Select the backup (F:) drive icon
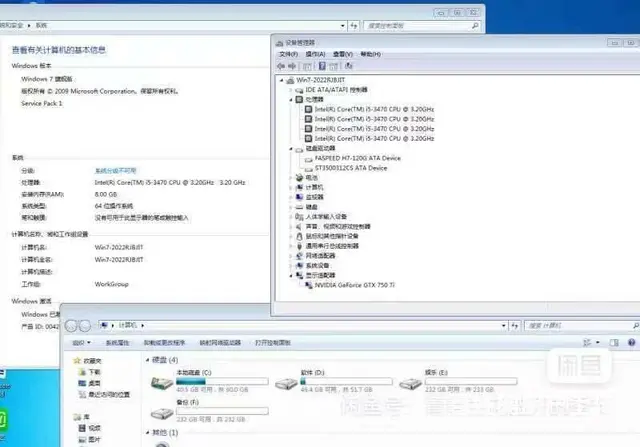Screen dimensions: 640x447 tap(162, 414)
